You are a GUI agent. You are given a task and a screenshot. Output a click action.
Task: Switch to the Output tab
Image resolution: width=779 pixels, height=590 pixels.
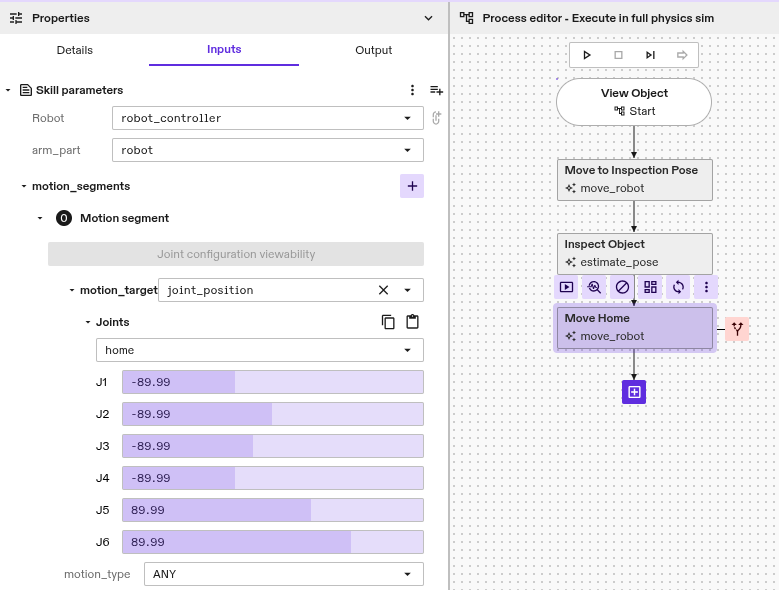click(374, 50)
